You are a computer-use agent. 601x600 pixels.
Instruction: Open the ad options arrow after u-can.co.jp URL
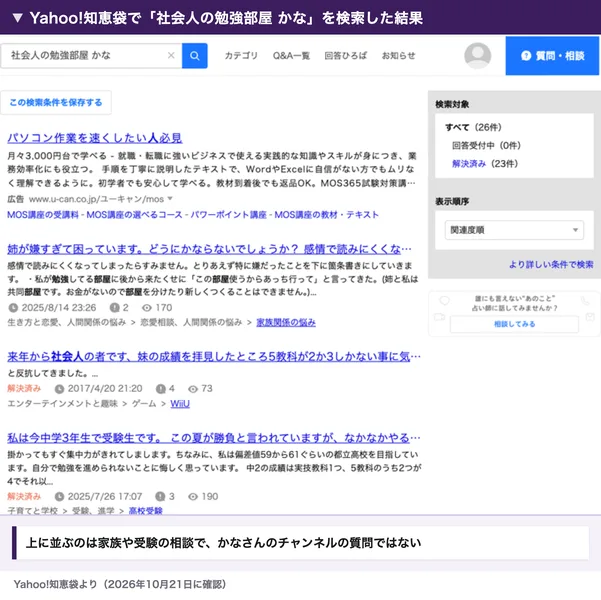170,199
